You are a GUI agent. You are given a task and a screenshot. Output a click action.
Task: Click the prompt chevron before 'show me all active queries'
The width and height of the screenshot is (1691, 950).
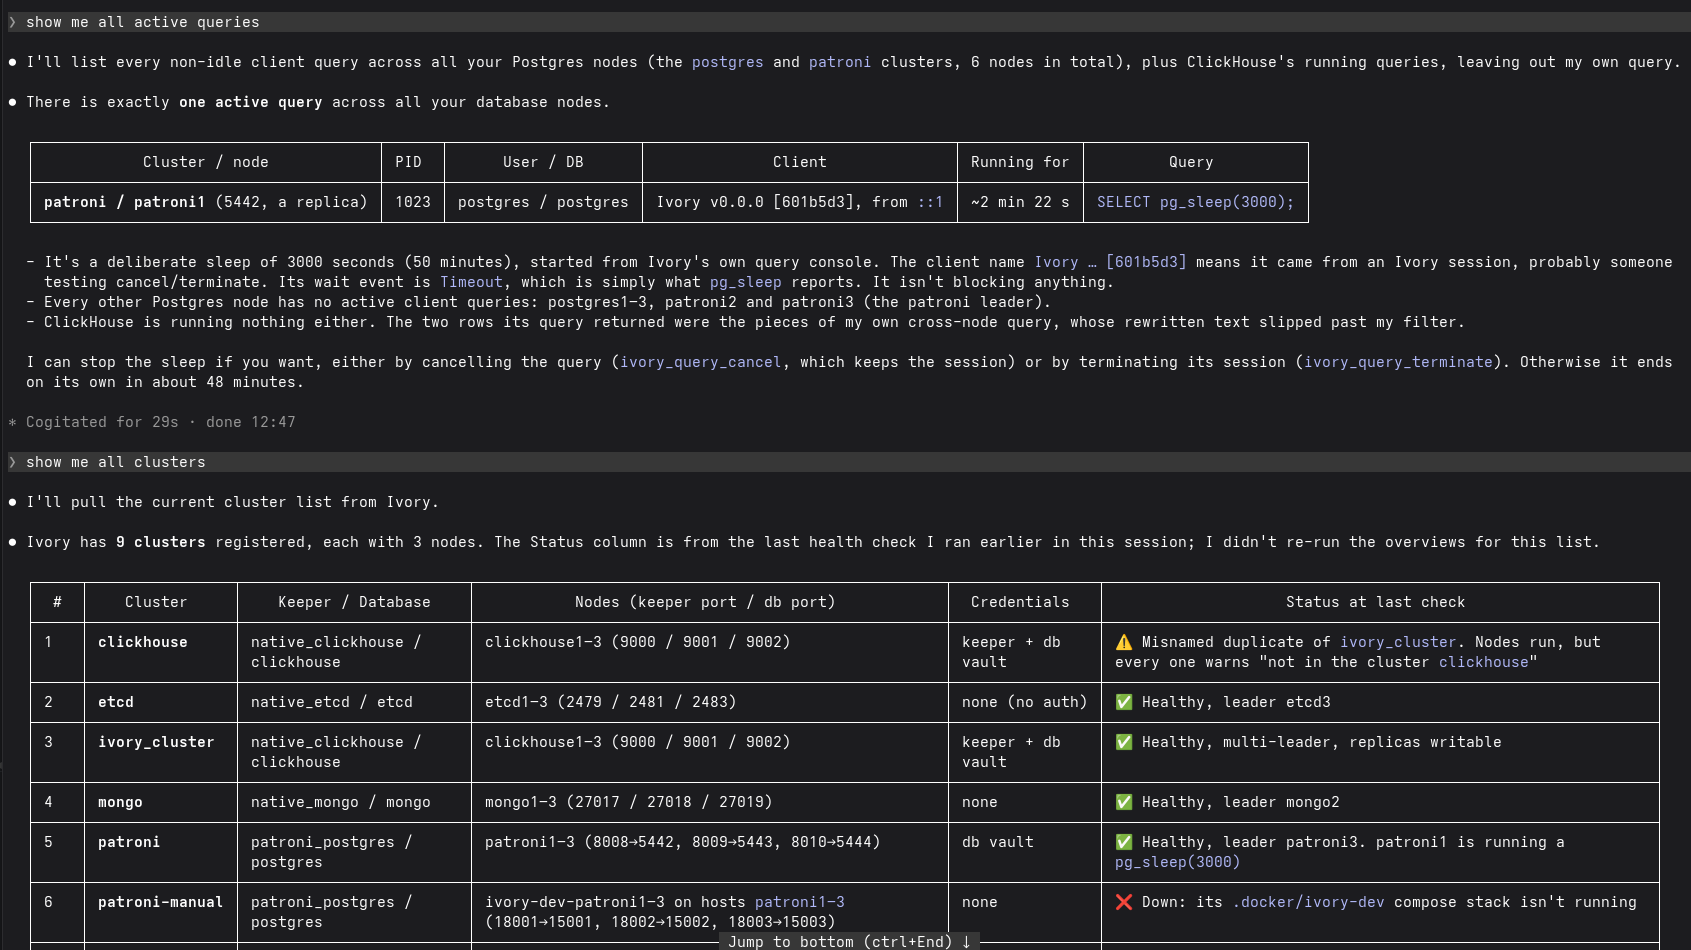point(12,22)
